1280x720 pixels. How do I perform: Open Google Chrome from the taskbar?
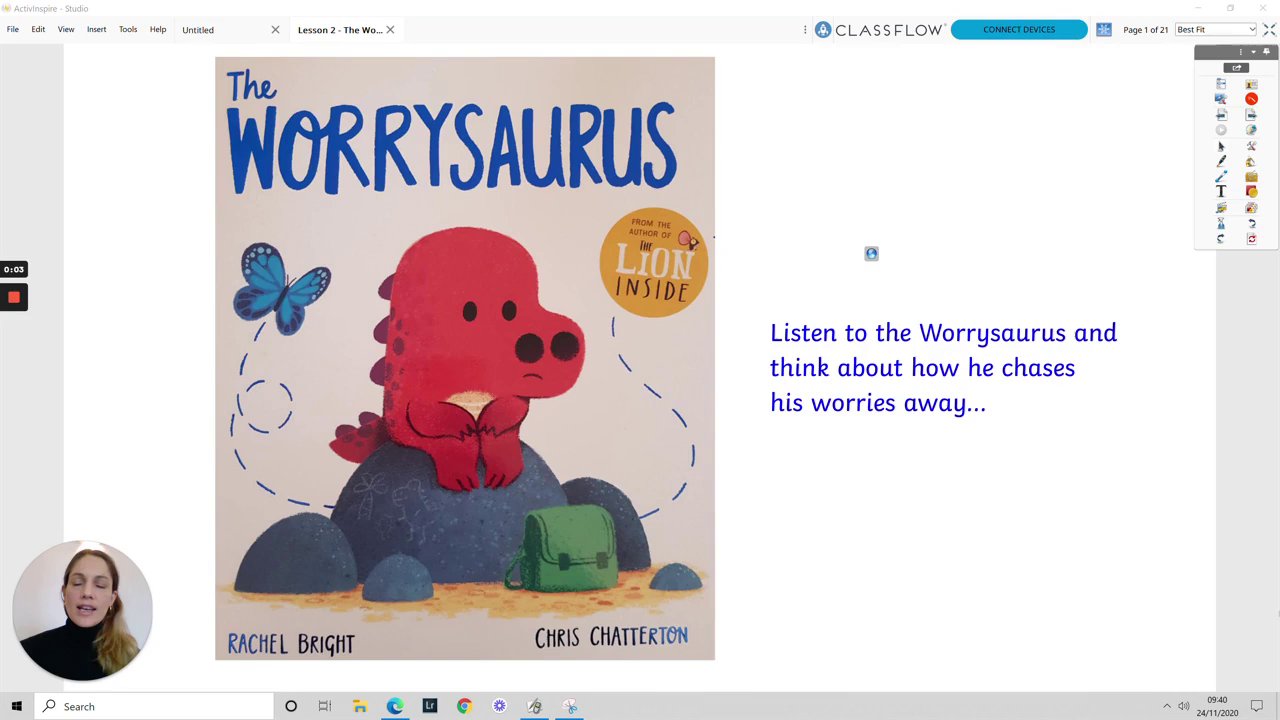click(x=464, y=706)
